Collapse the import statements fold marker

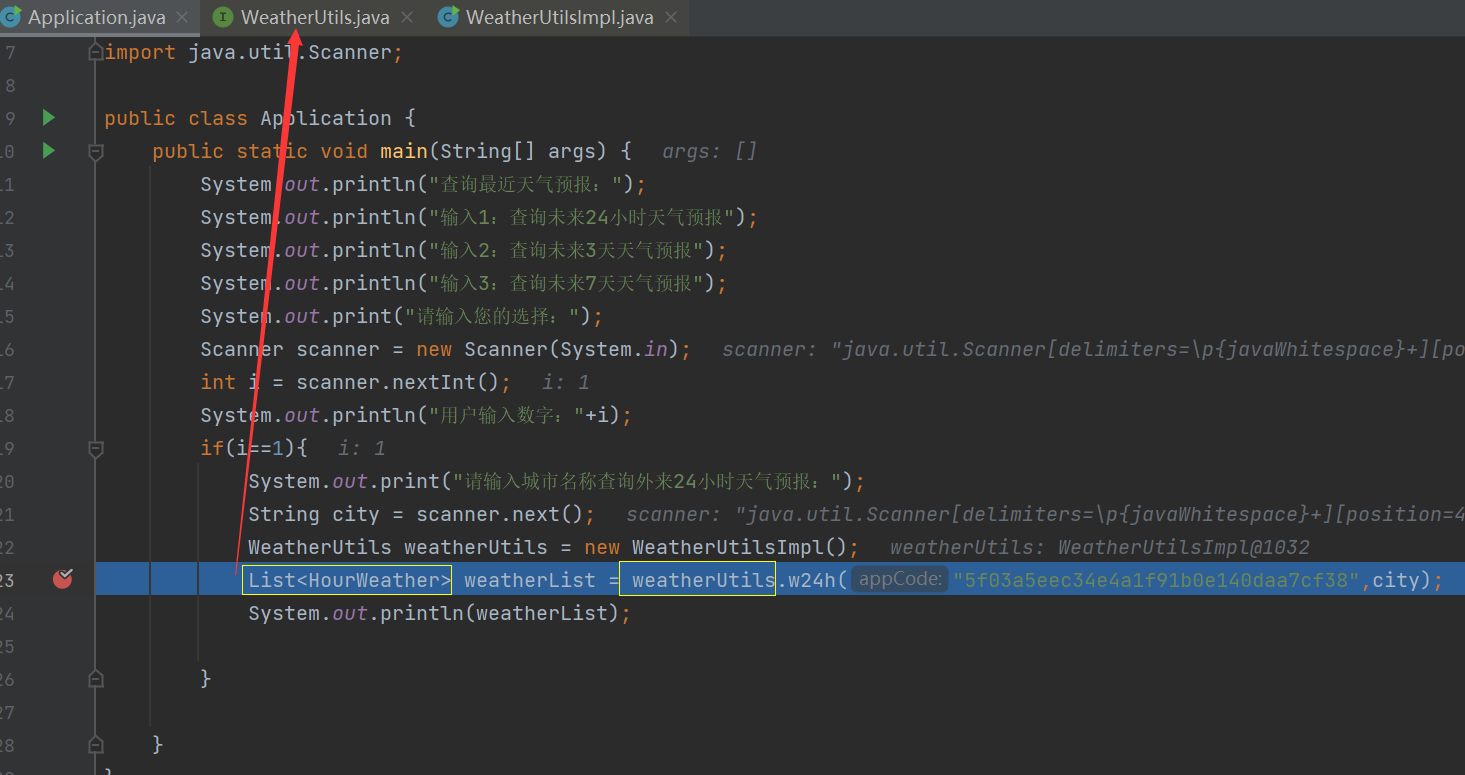(x=96, y=52)
